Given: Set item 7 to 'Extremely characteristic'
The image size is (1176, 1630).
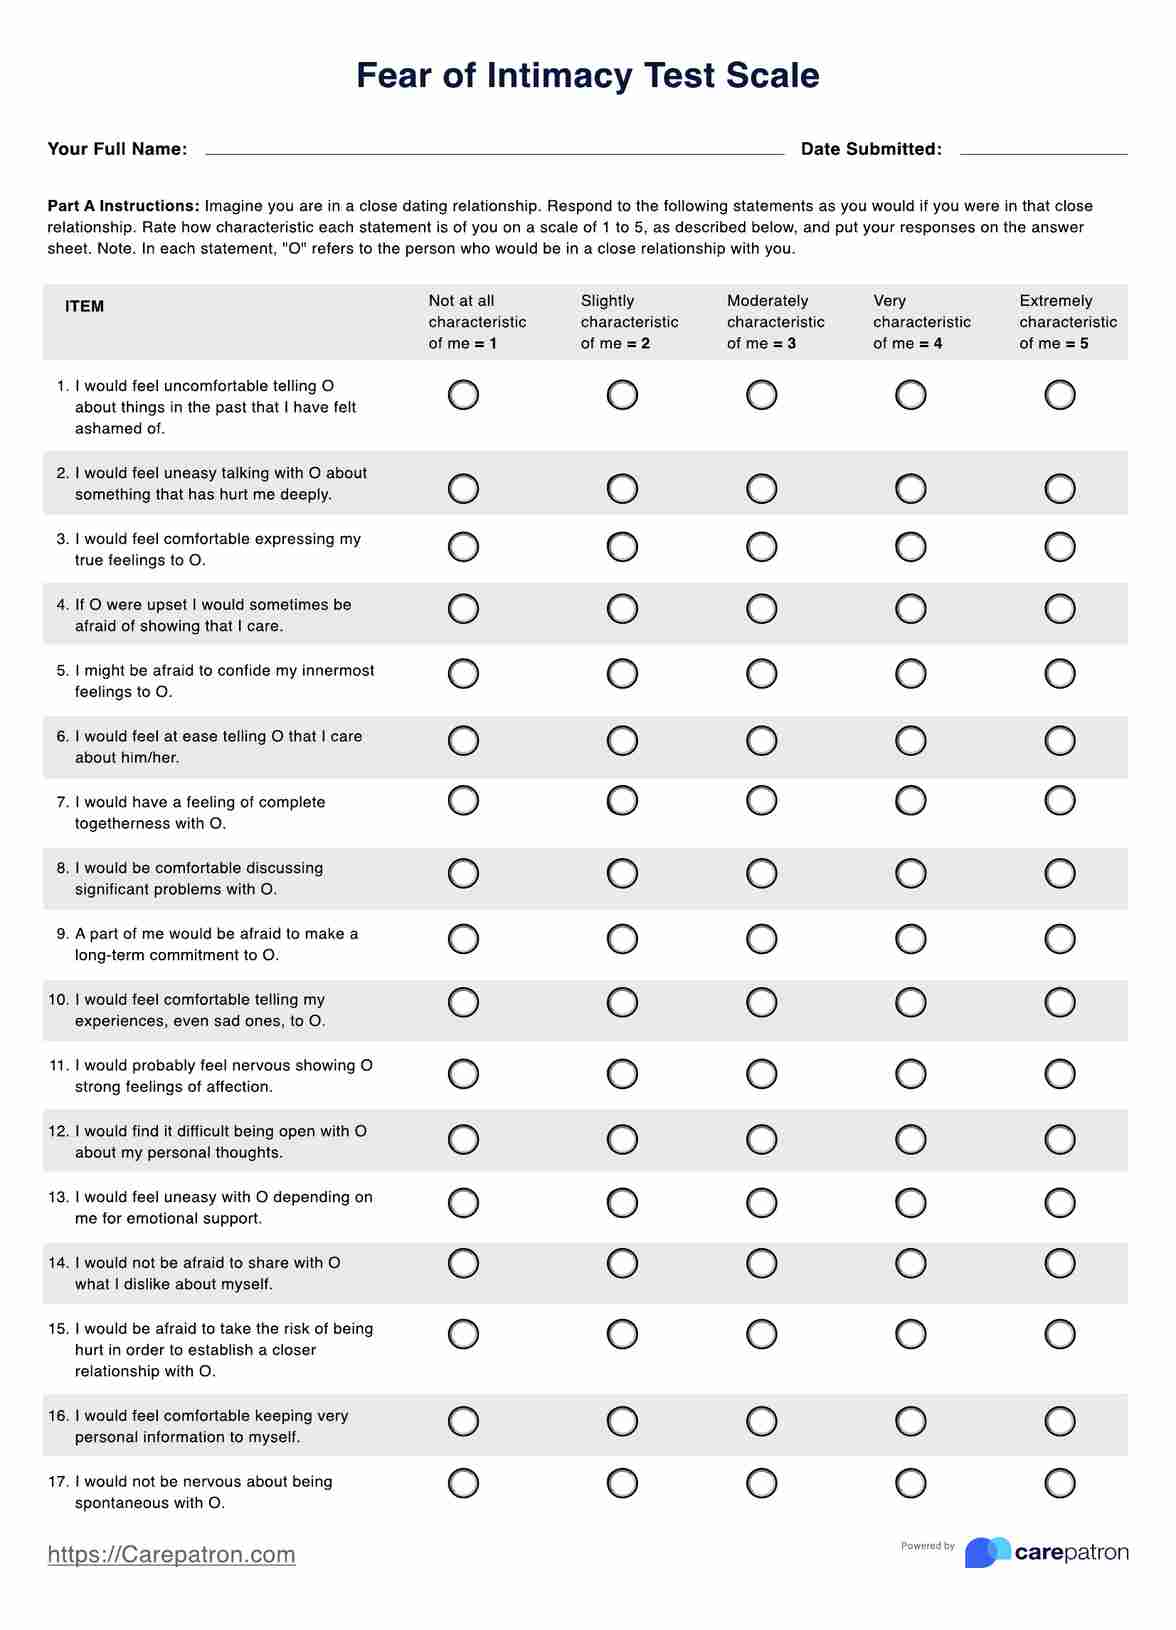Looking at the screenshot, I should pyautogui.click(x=1059, y=801).
